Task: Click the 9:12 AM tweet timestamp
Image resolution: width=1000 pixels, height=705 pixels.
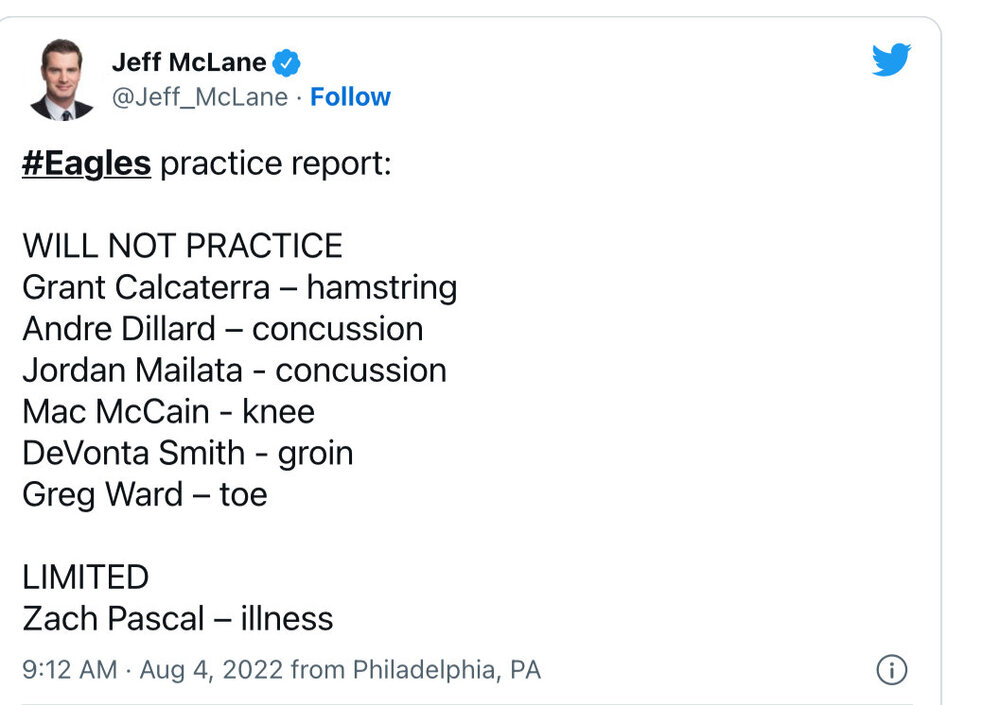Action: pos(70,670)
